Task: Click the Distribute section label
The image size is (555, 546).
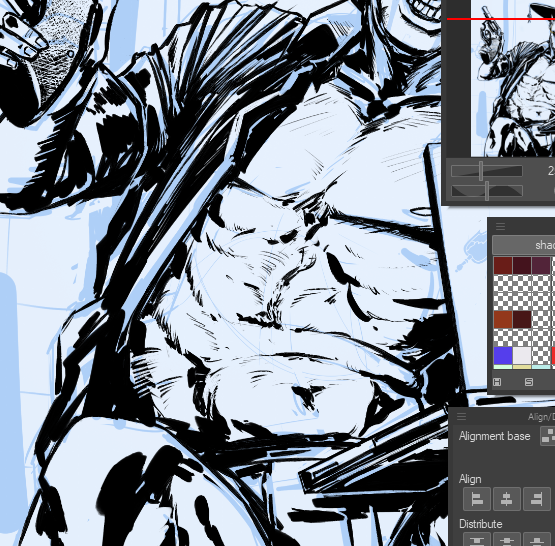Action: coord(481,524)
